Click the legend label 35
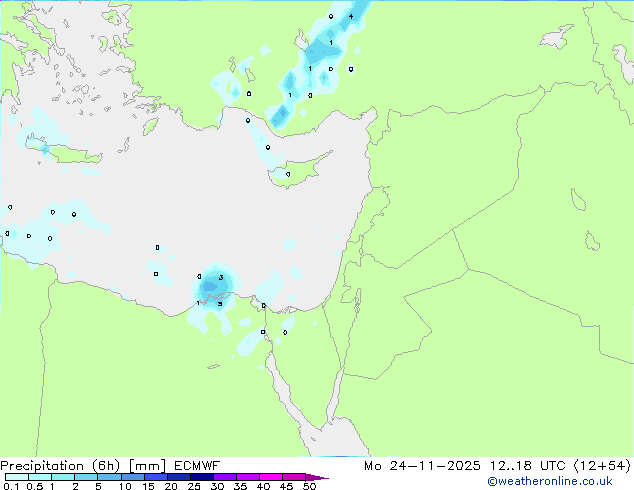Image resolution: width=634 pixels, height=490 pixels. [240, 486]
